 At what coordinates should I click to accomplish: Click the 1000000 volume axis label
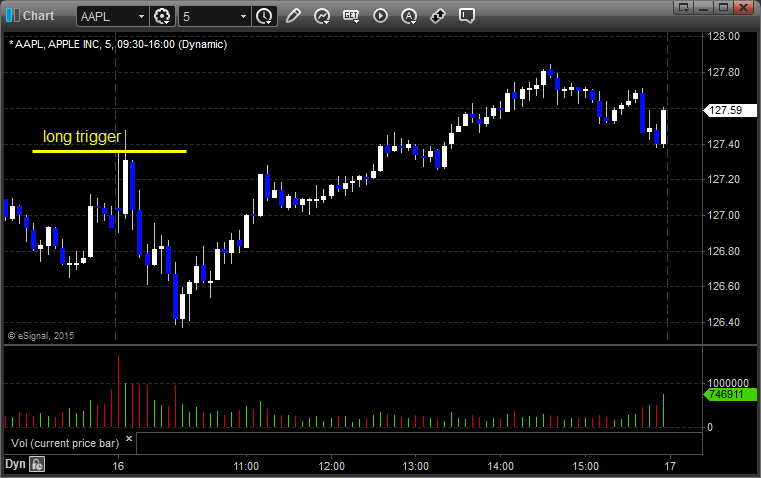click(x=728, y=383)
